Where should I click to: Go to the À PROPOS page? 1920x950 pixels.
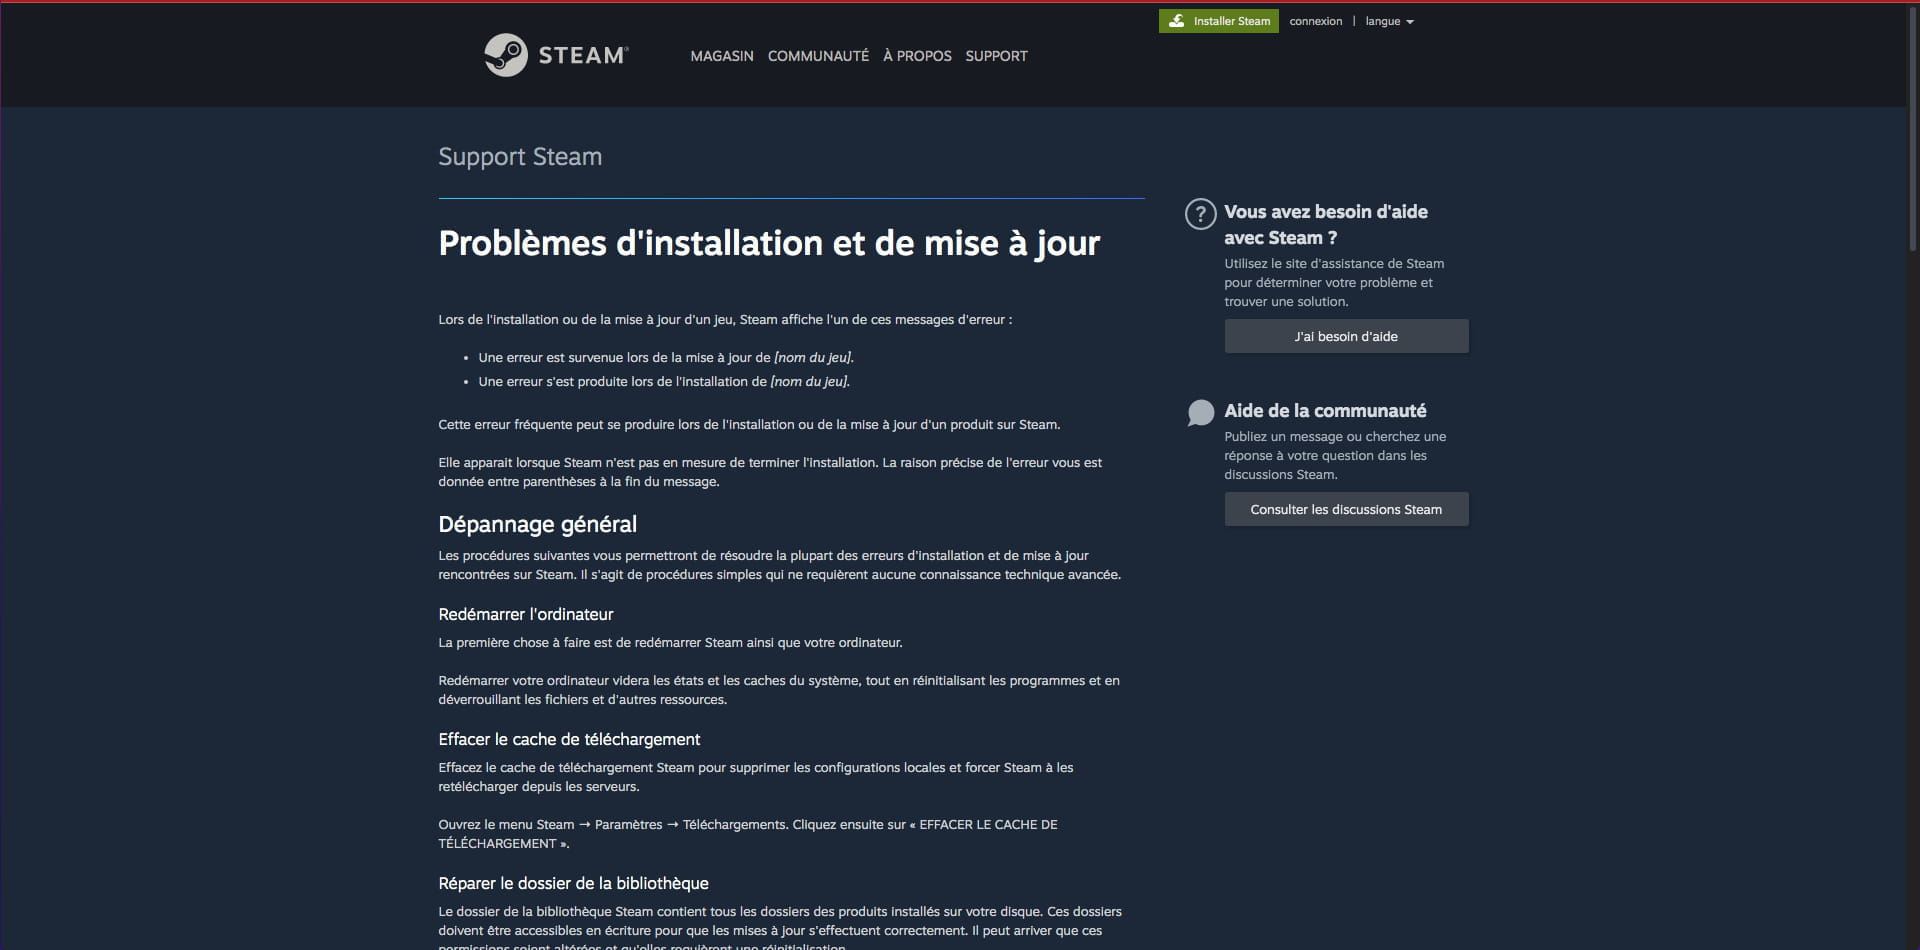pyautogui.click(x=917, y=56)
